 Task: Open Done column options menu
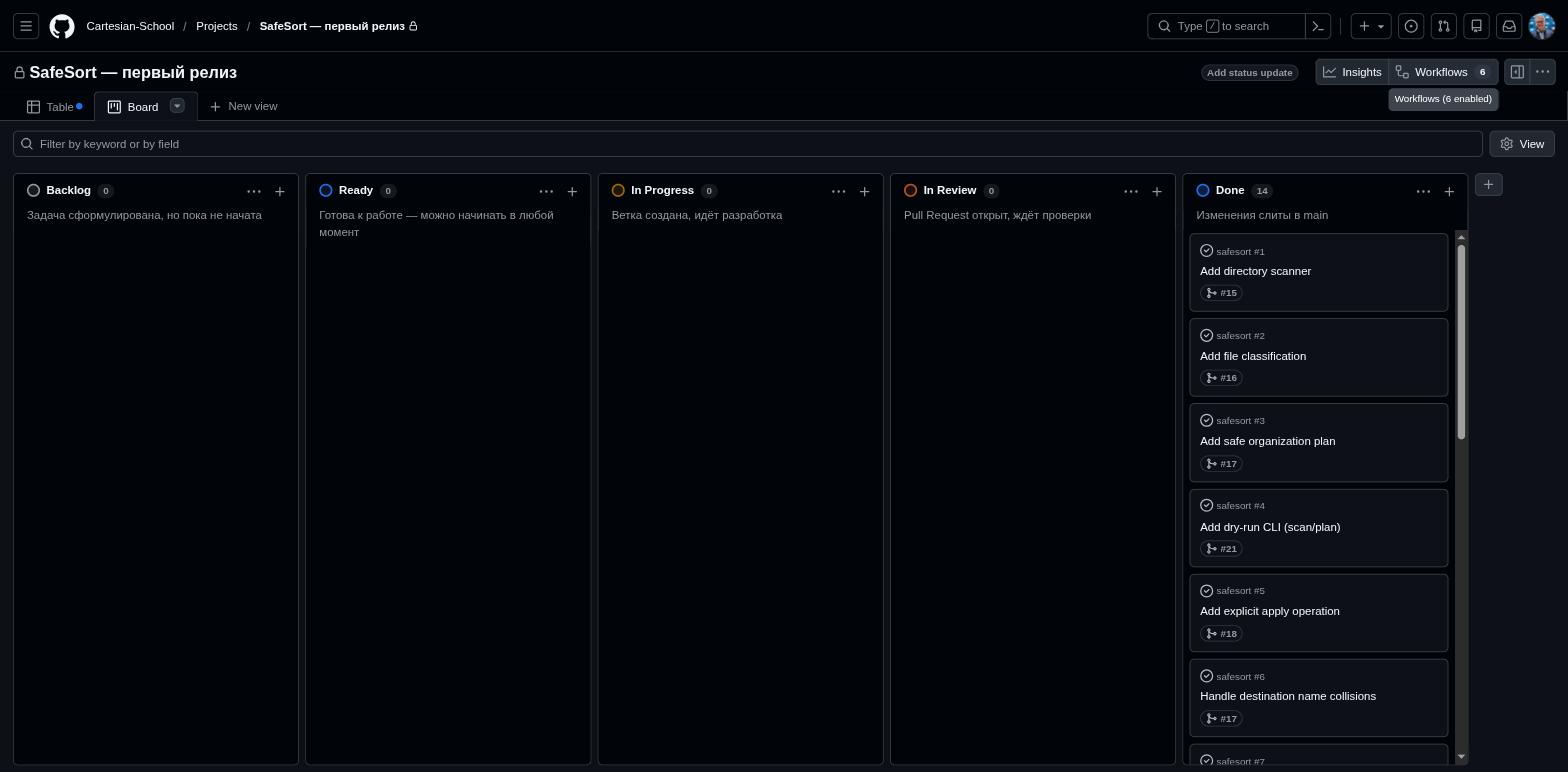pyautogui.click(x=1423, y=191)
